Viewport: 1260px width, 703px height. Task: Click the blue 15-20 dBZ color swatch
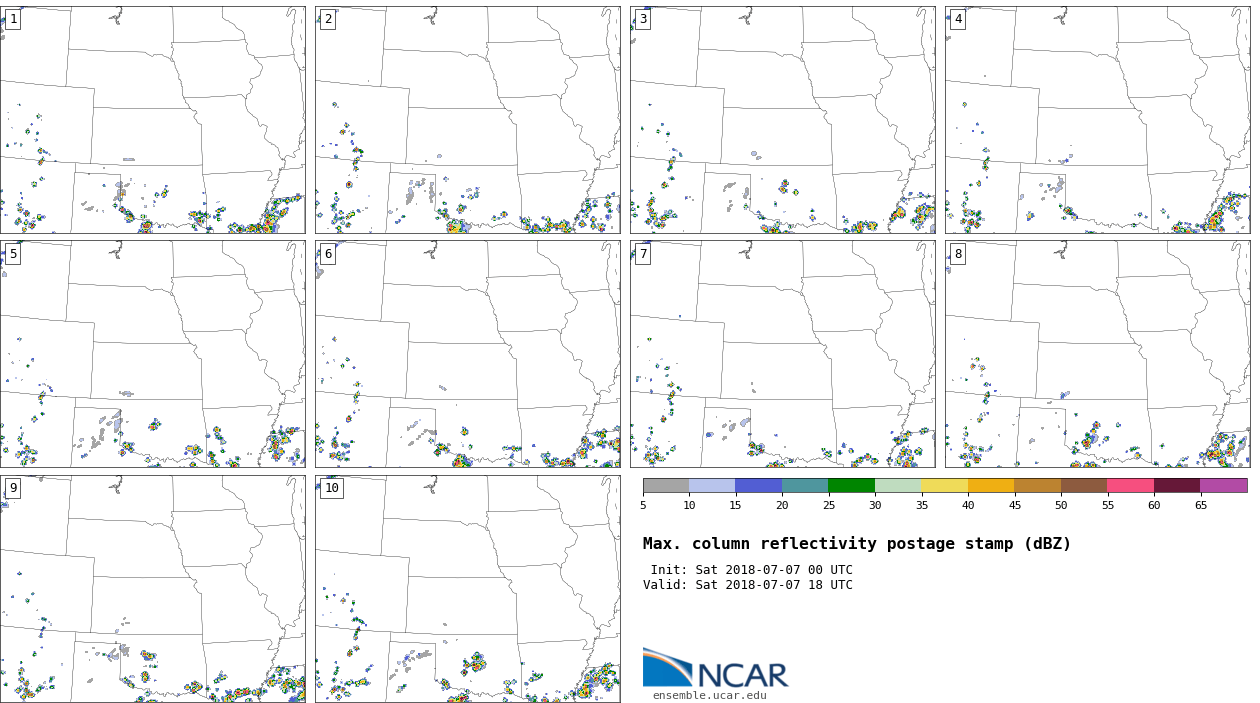[759, 485]
